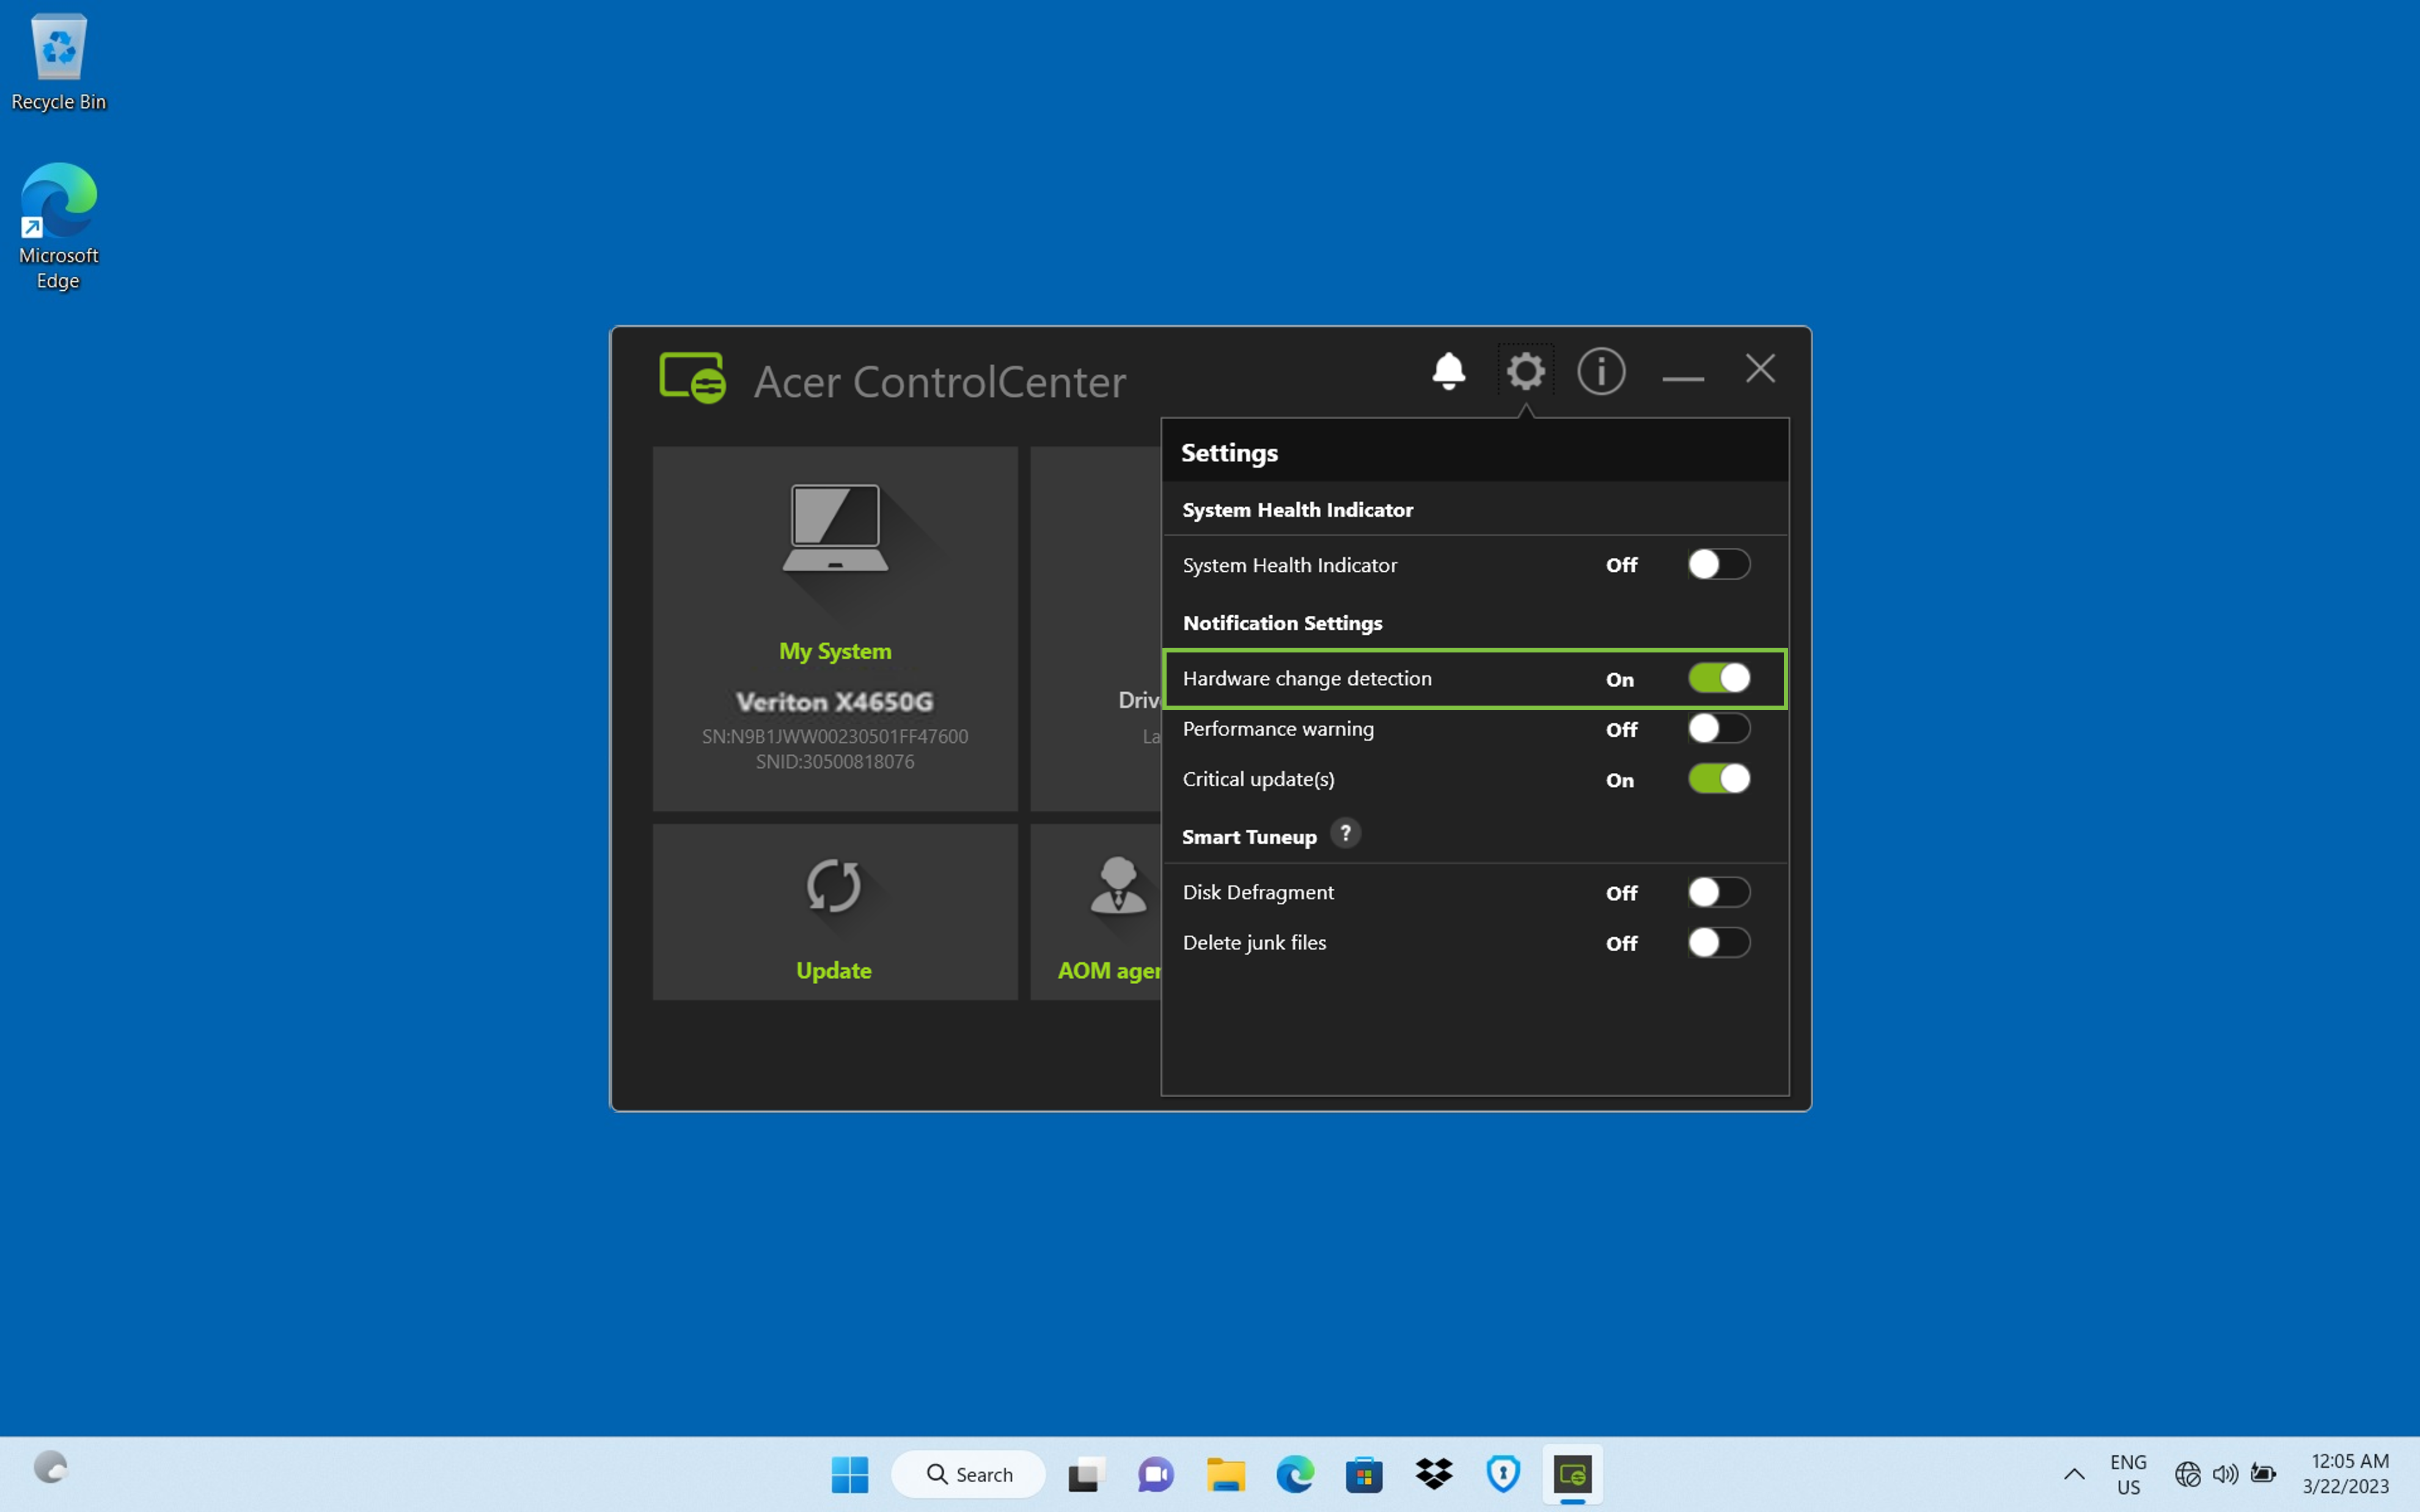This screenshot has width=2420, height=1512.
Task: Expand the system tray hidden icons chevron
Action: point(2074,1474)
